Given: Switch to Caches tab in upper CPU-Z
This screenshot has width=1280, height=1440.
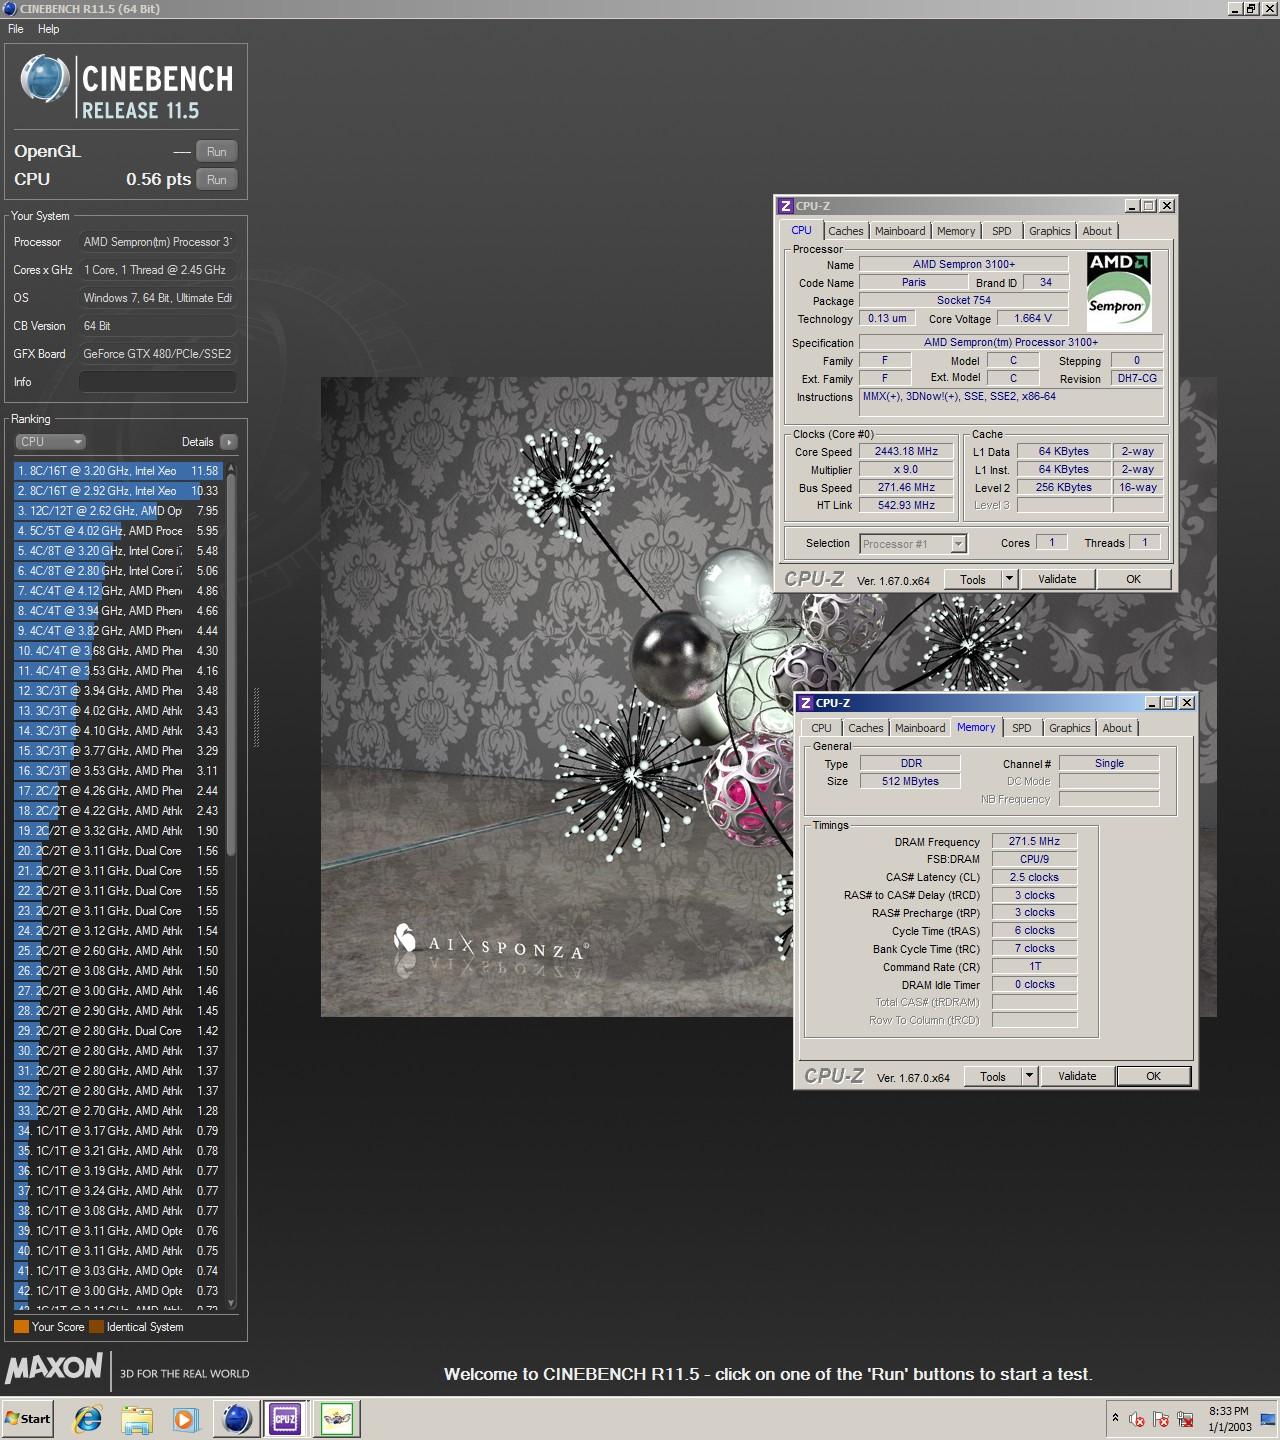Looking at the screenshot, I should pyautogui.click(x=845, y=231).
